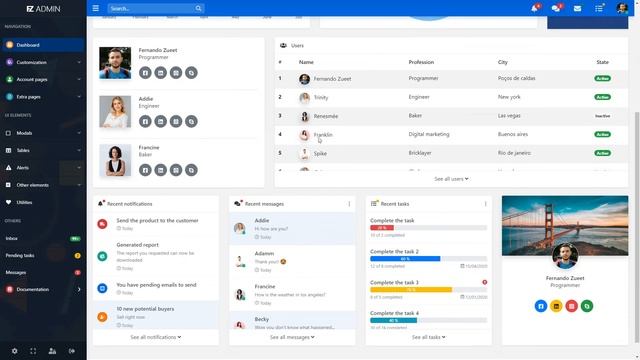Expand the Extra pages sidebar menu
The image size is (640, 360).
(43, 97)
